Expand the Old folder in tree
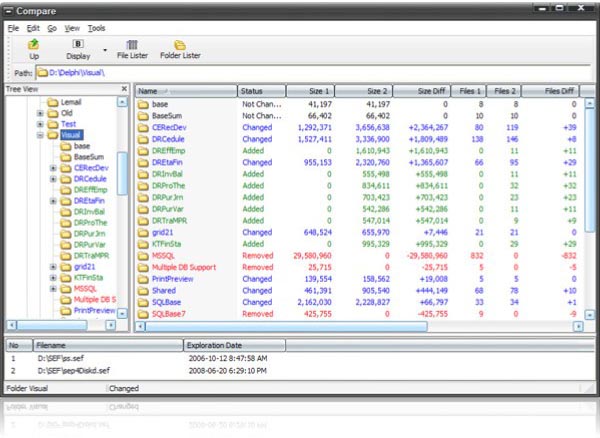 [40, 112]
